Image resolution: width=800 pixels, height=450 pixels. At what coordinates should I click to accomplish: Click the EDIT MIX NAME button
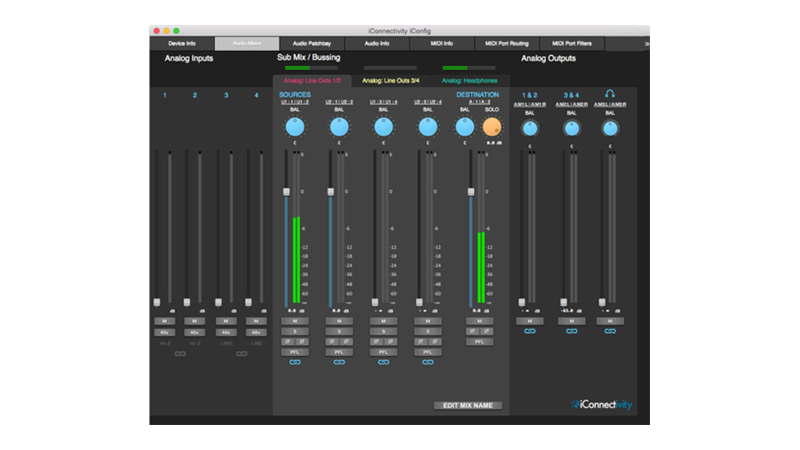coord(468,406)
